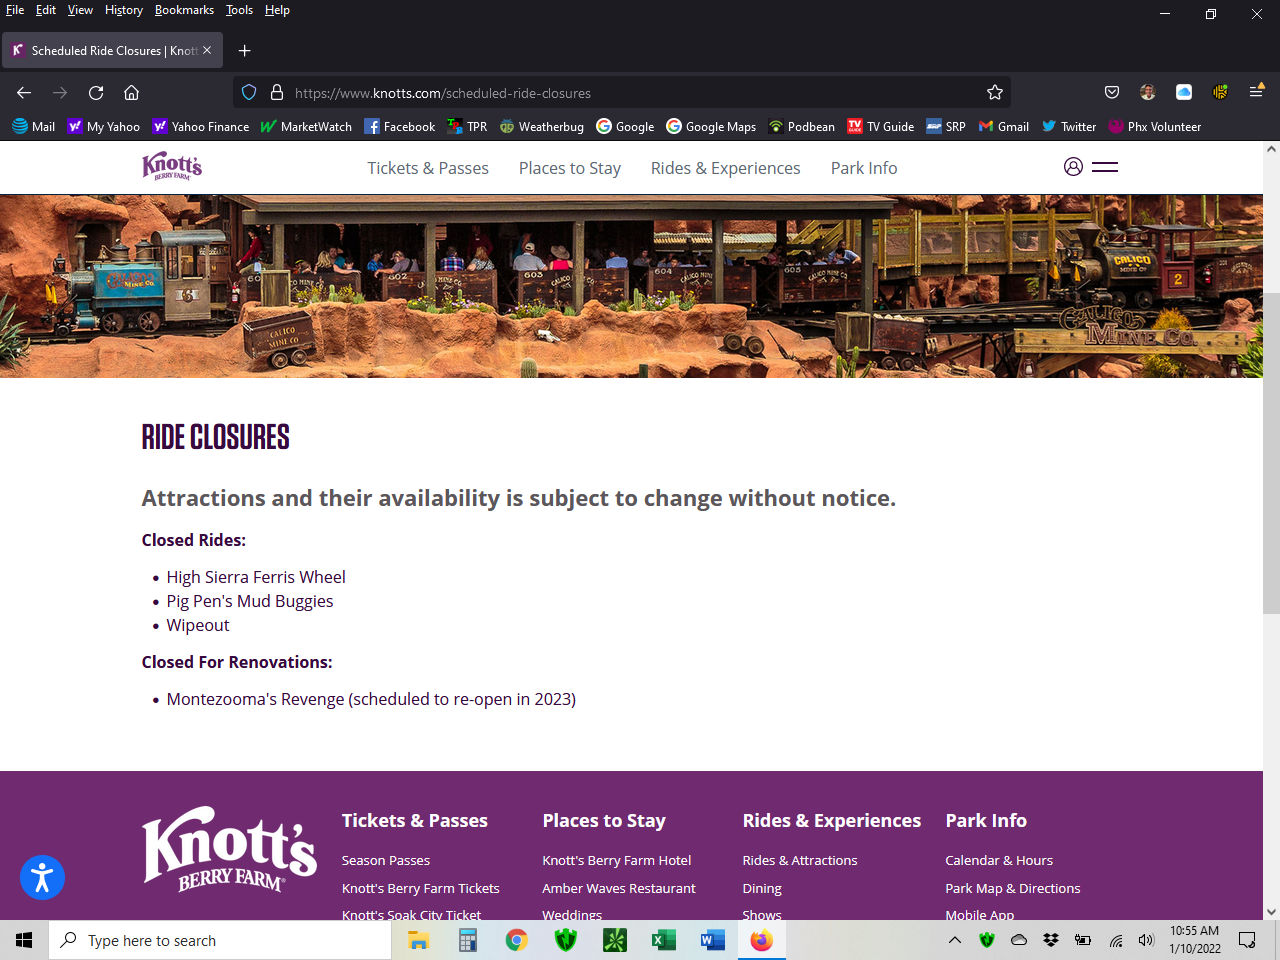Image resolution: width=1280 pixels, height=960 pixels.
Task: Show hidden system tray icons chevron
Action: (955, 940)
